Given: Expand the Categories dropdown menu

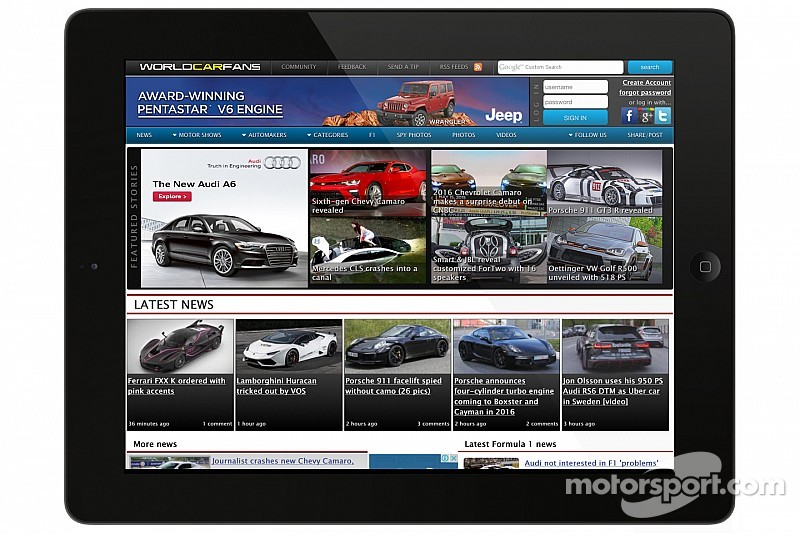Looking at the screenshot, I should point(328,135).
